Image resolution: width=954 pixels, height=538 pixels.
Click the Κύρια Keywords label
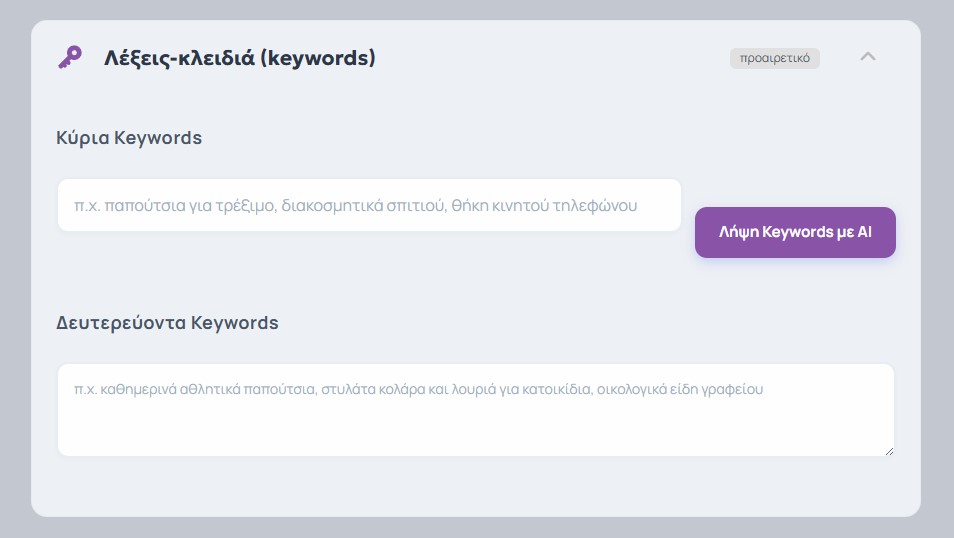(129, 138)
